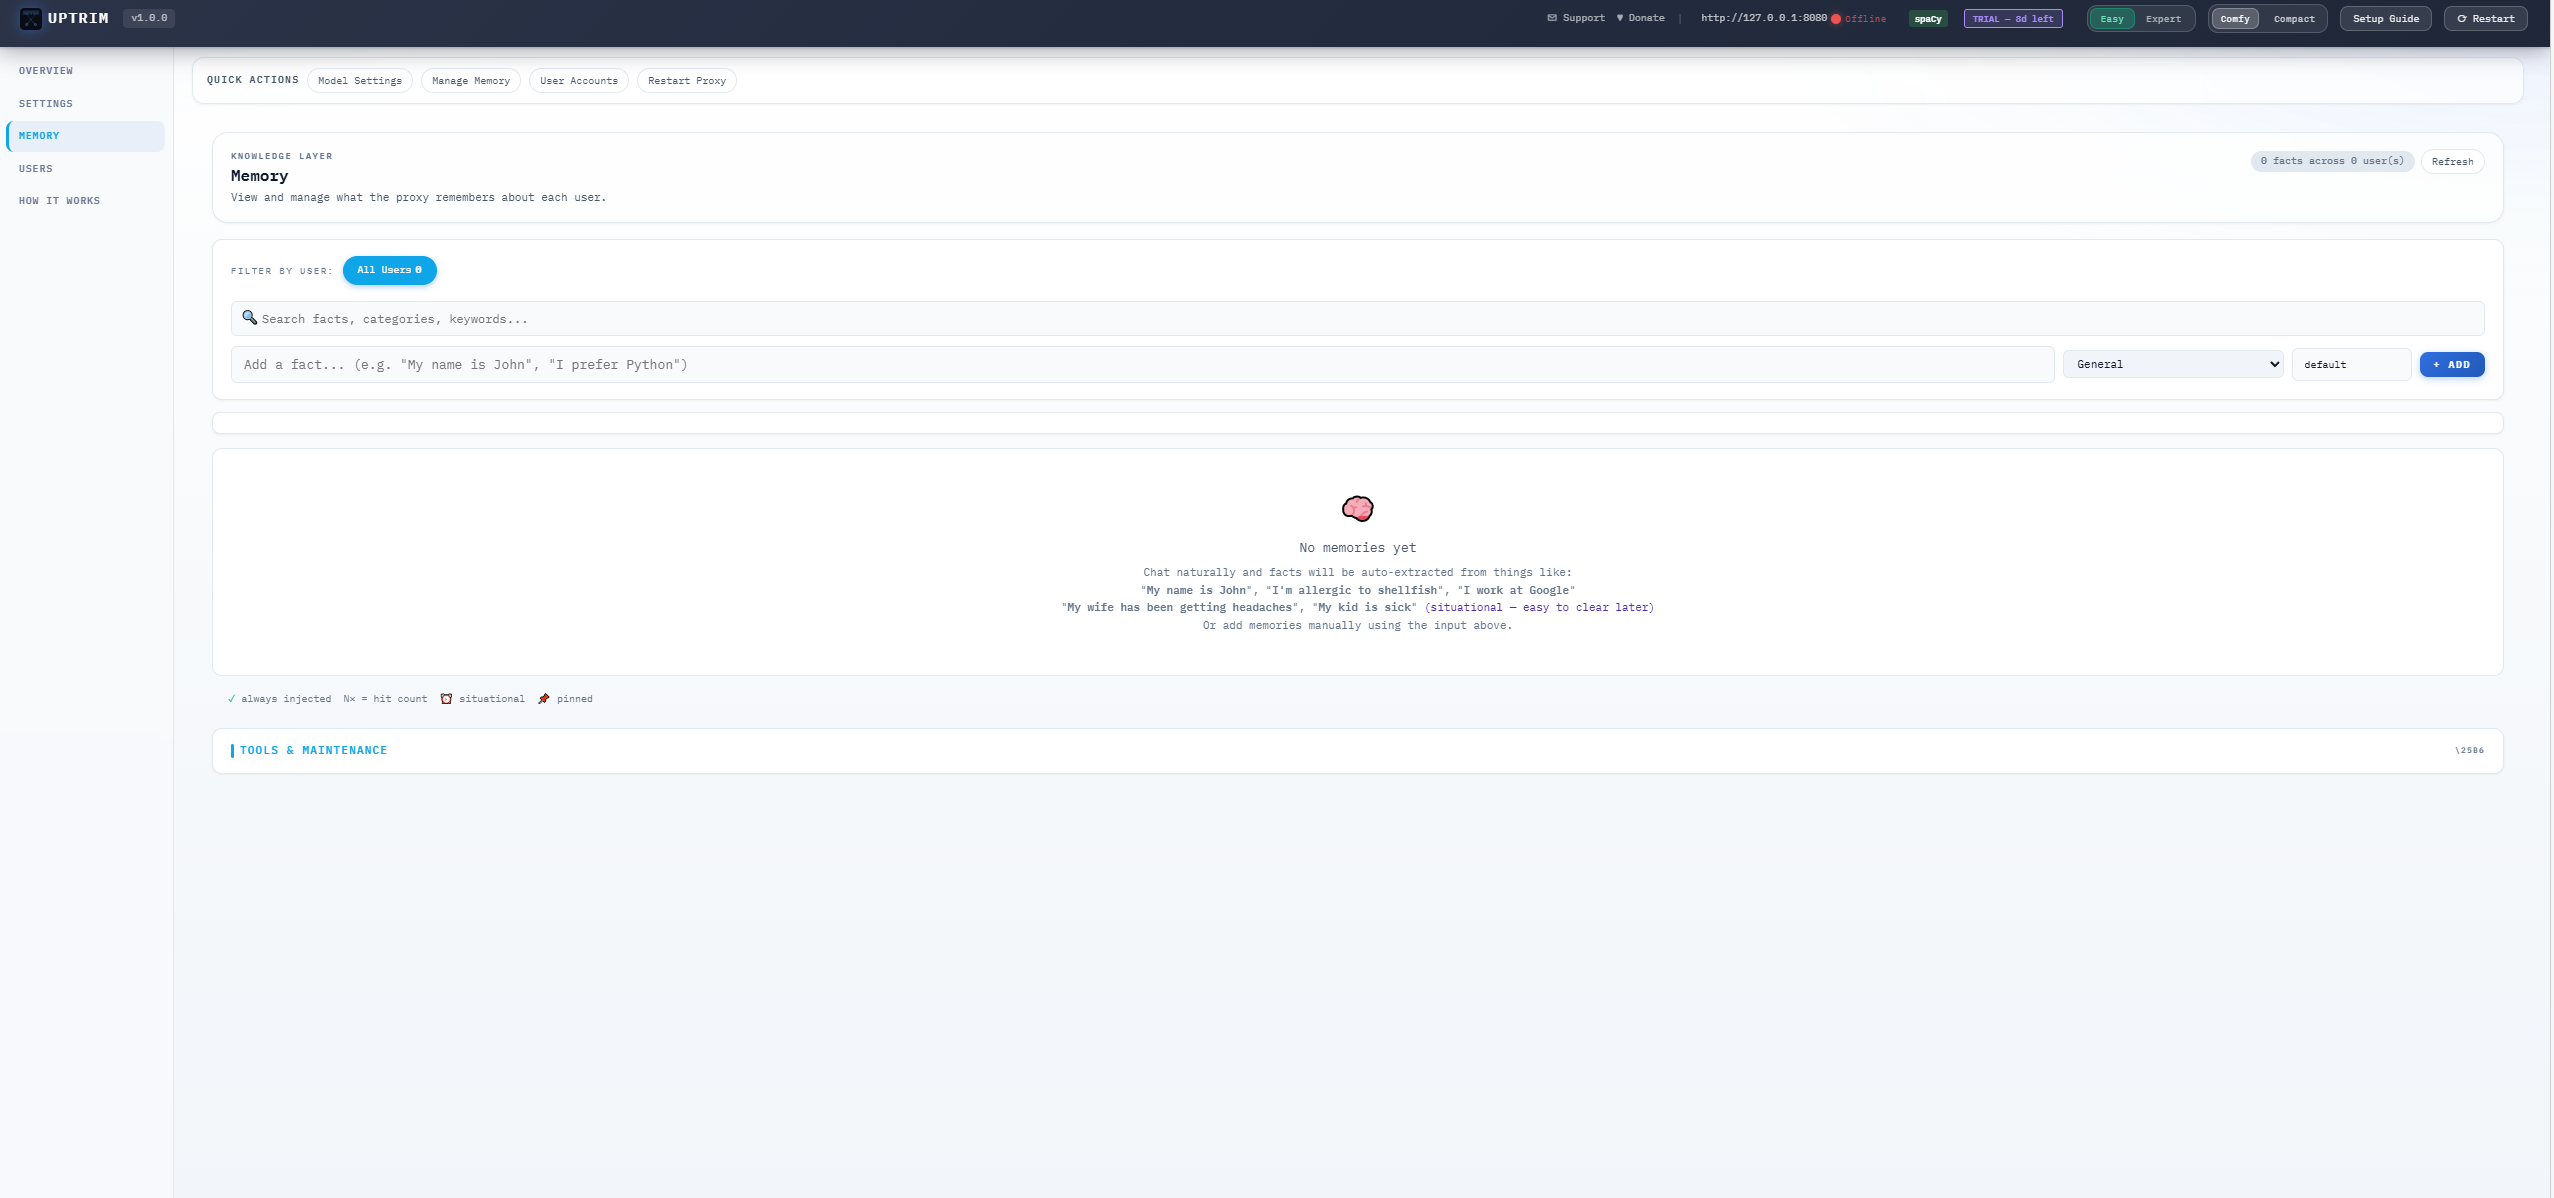Click the magnifying glass in the search bar
The width and height of the screenshot is (2554, 1198).
pyautogui.click(x=250, y=318)
